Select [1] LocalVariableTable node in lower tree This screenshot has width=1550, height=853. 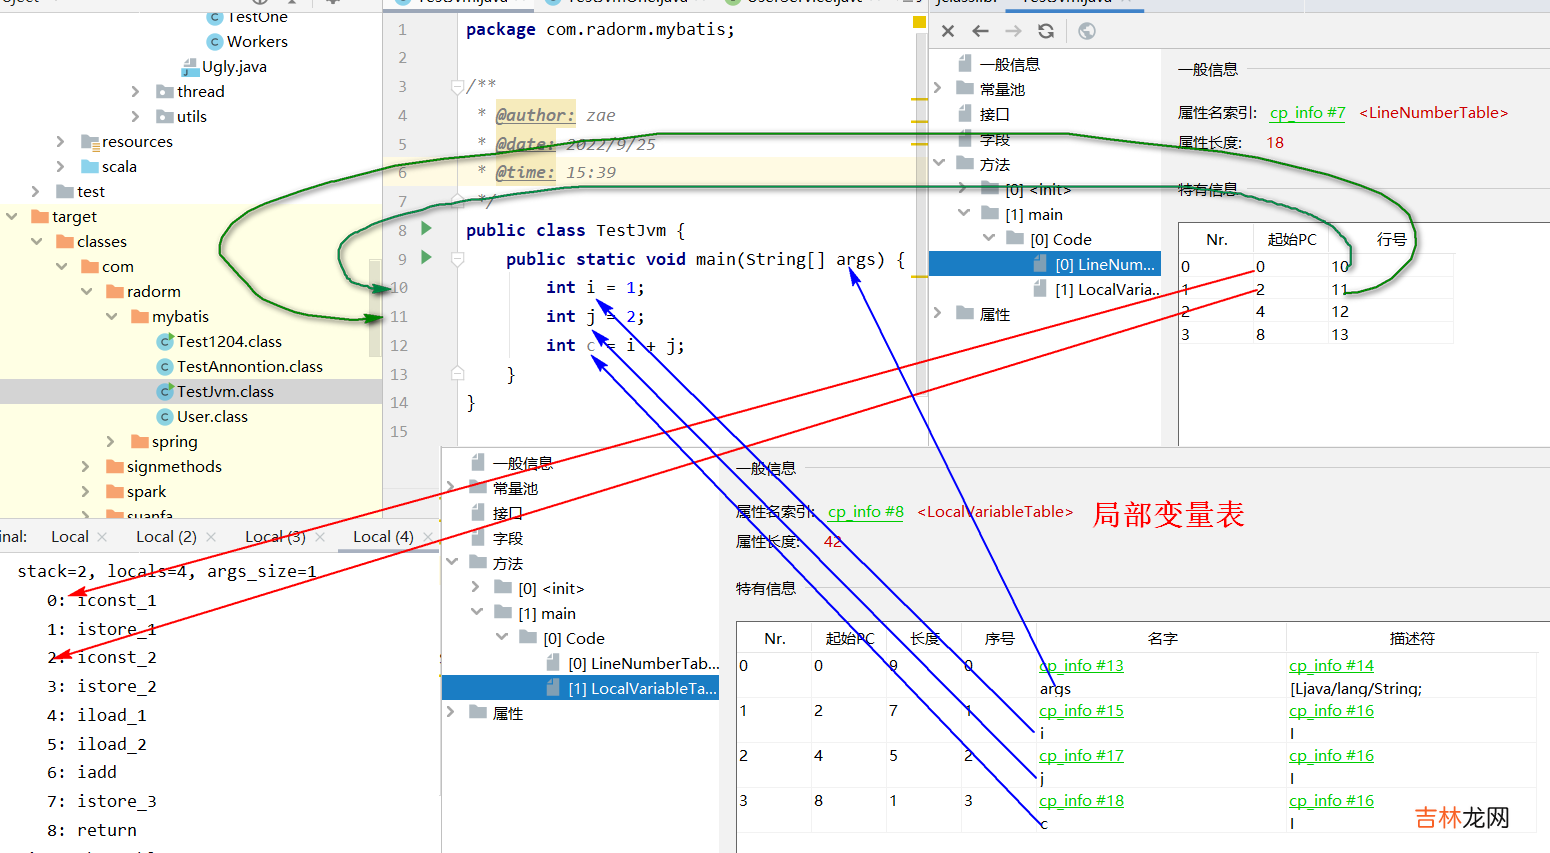pyautogui.click(x=642, y=688)
